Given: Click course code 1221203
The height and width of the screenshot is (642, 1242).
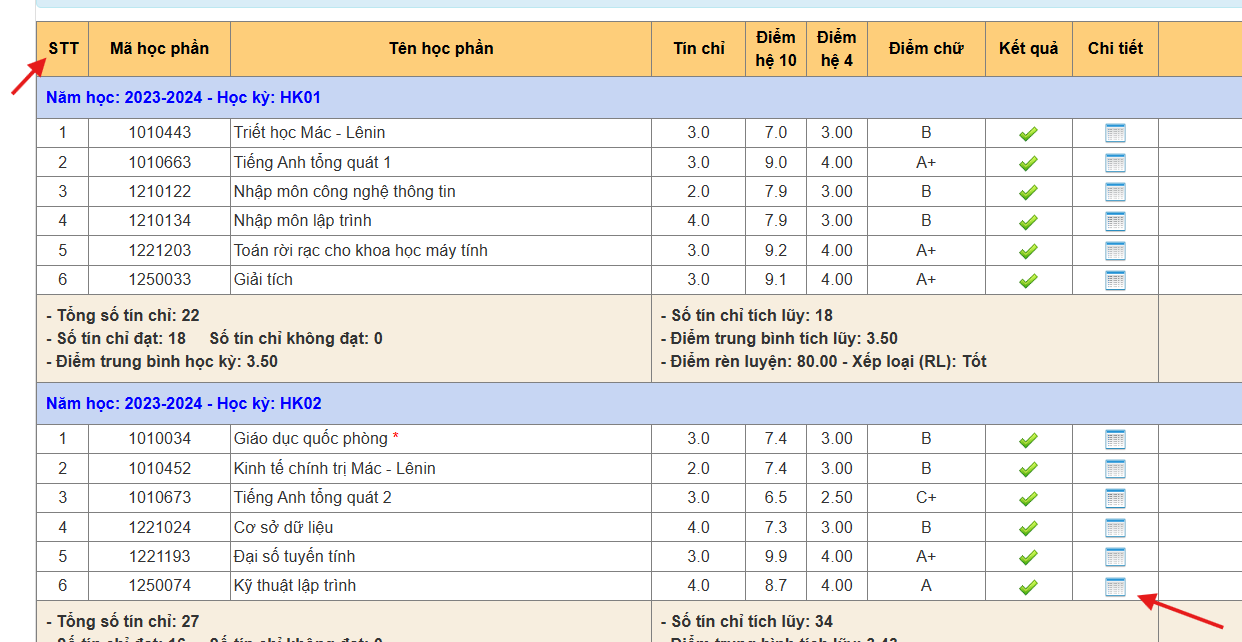Looking at the screenshot, I should pyautogui.click(x=159, y=250).
